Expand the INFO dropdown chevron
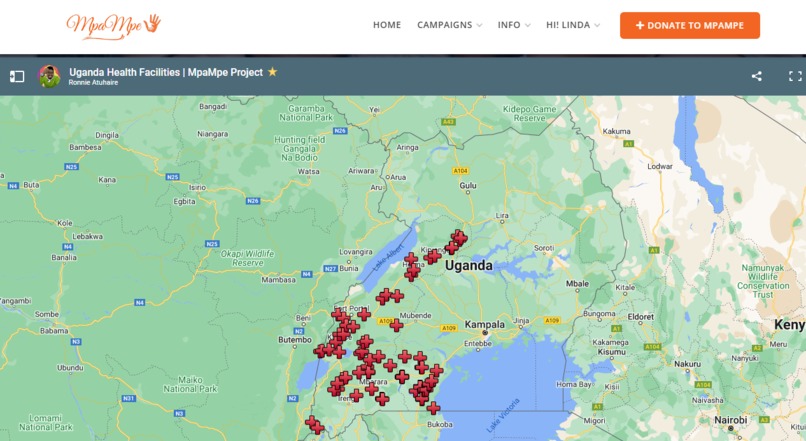The height and width of the screenshot is (441, 806). pyautogui.click(x=527, y=25)
